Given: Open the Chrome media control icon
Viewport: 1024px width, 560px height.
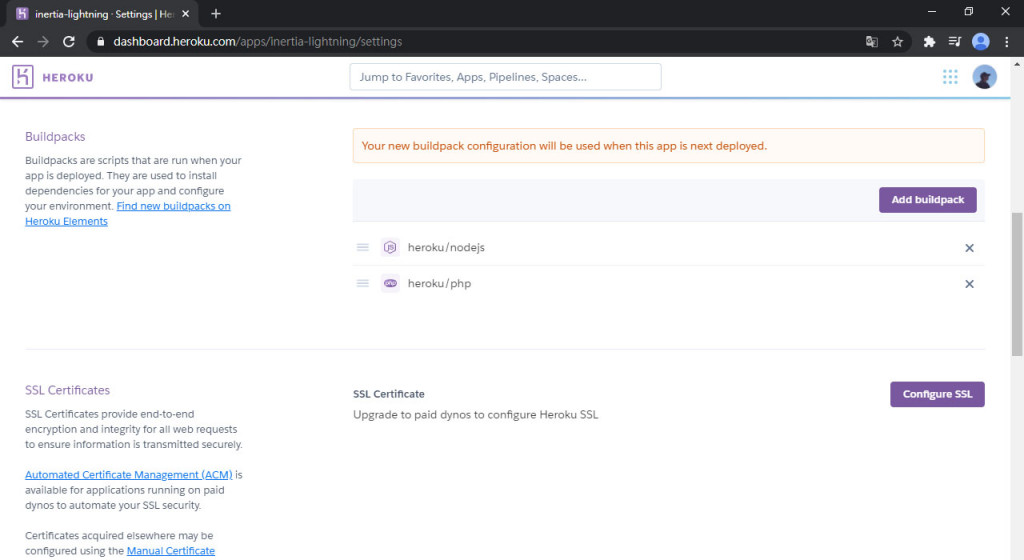Looking at the screenshot, I should 955,42.
